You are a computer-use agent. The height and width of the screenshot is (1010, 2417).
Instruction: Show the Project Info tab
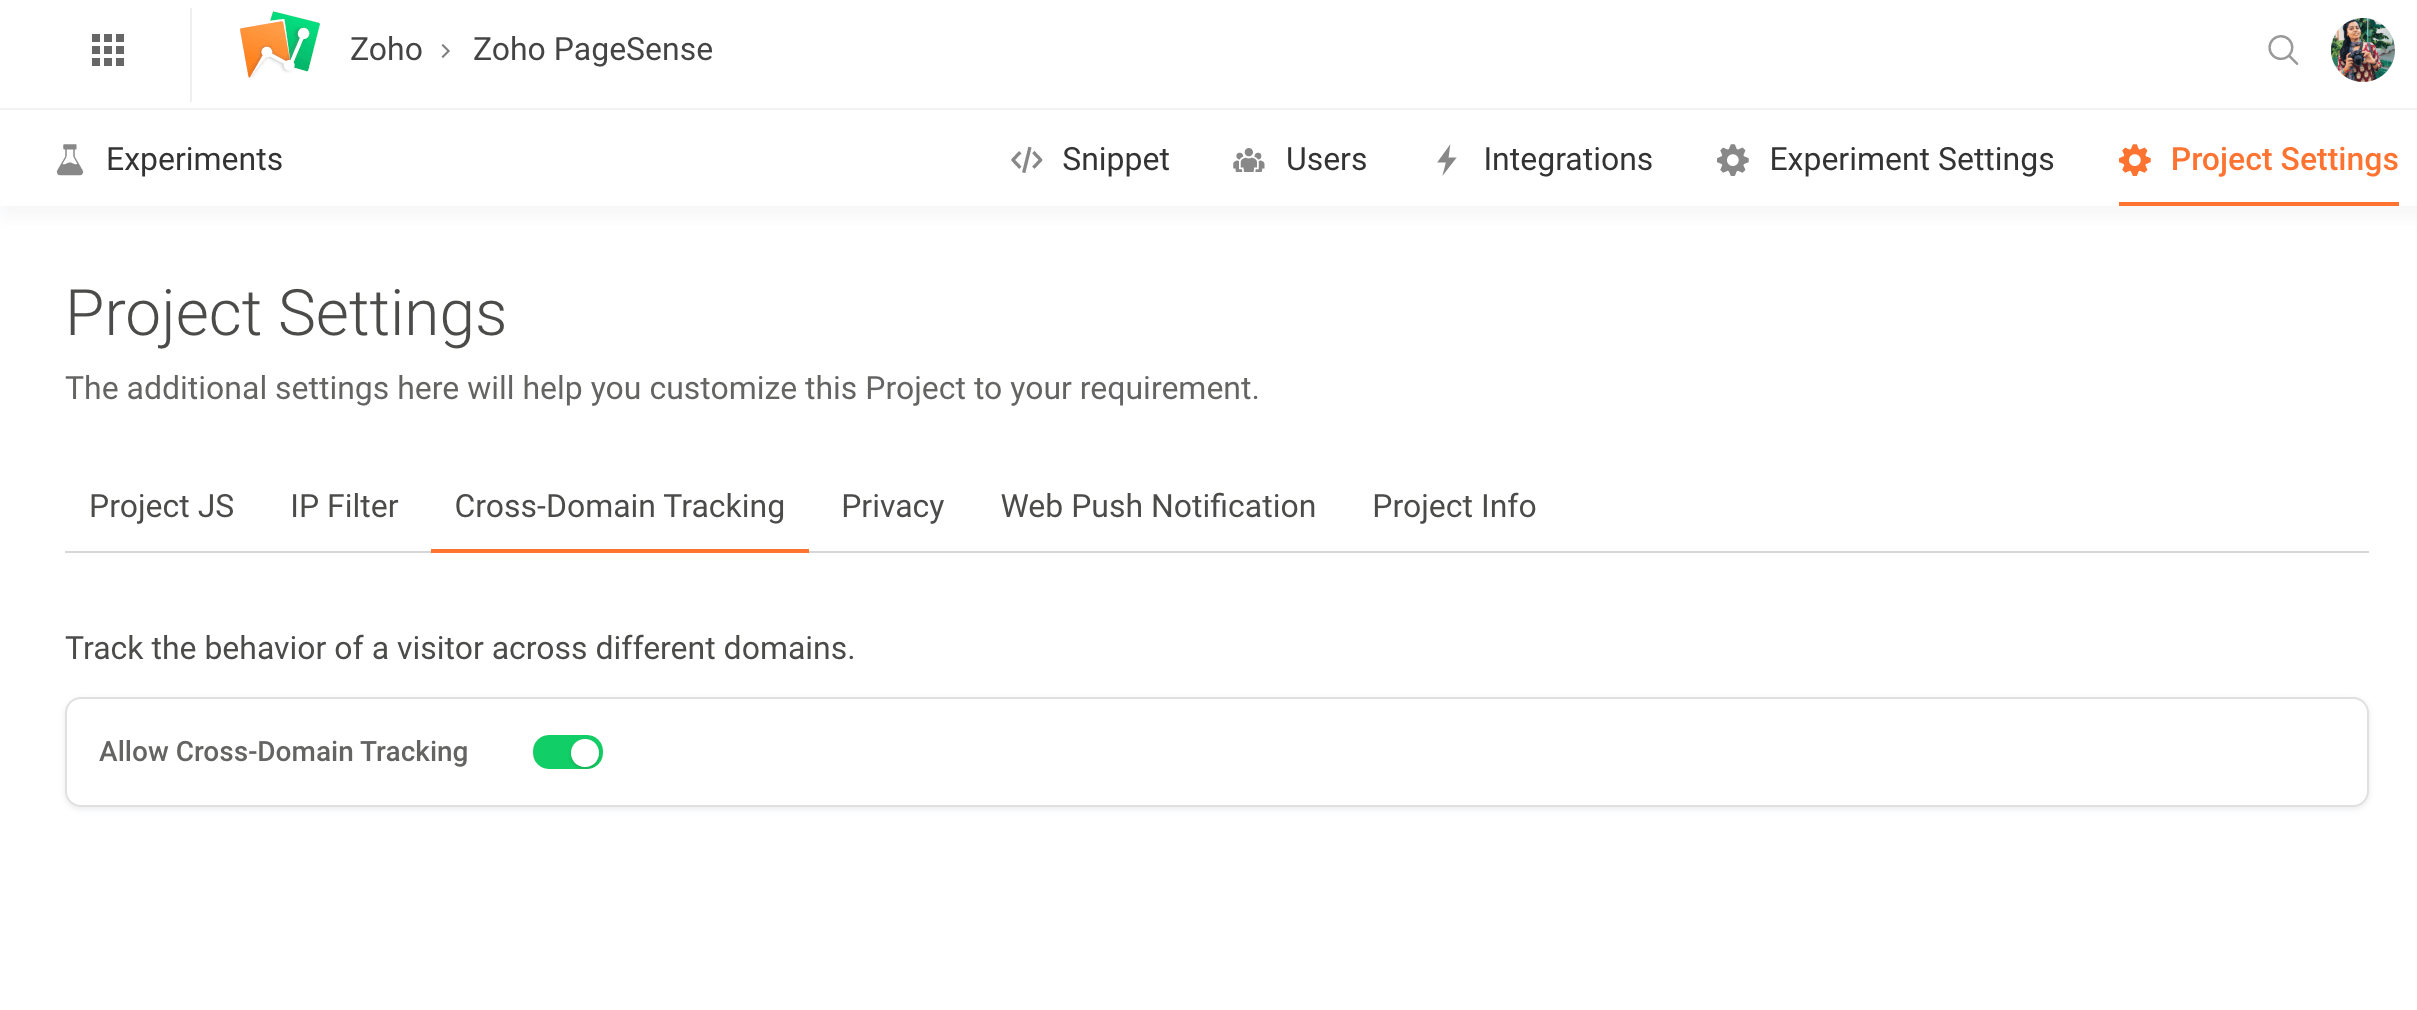(1453, 506)
